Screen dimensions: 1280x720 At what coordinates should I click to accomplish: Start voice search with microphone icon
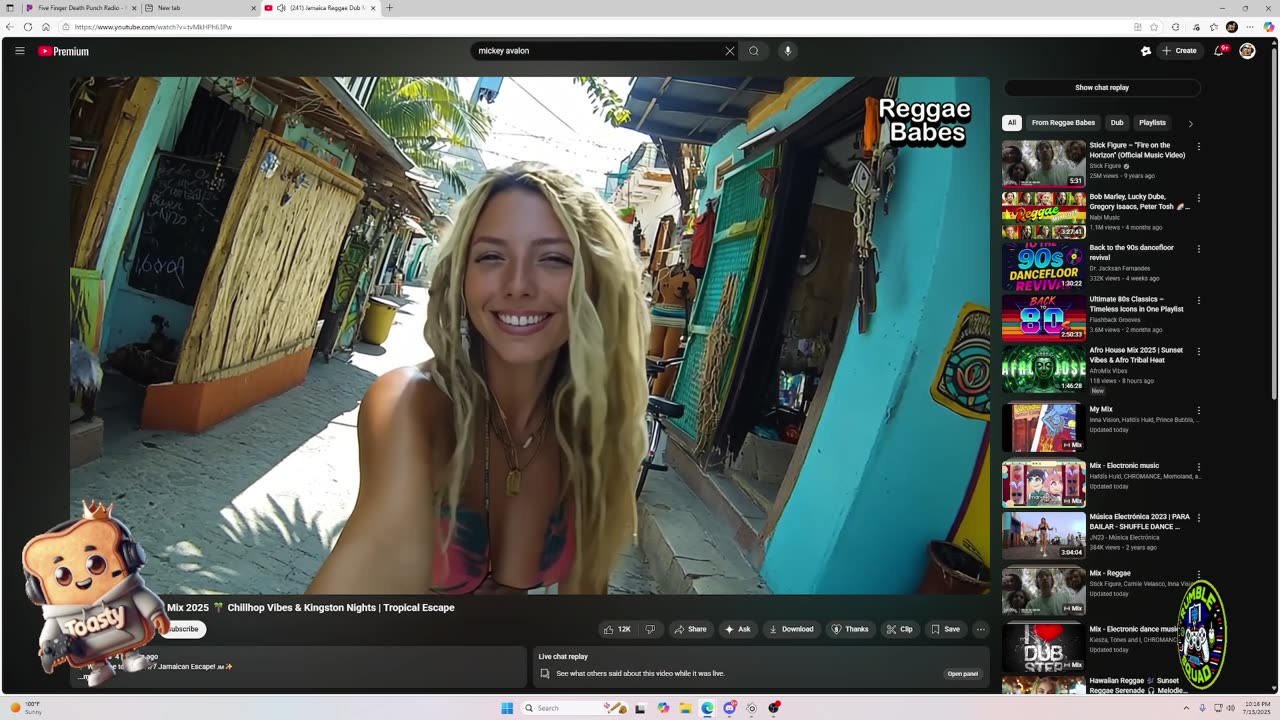click(788, 51)
